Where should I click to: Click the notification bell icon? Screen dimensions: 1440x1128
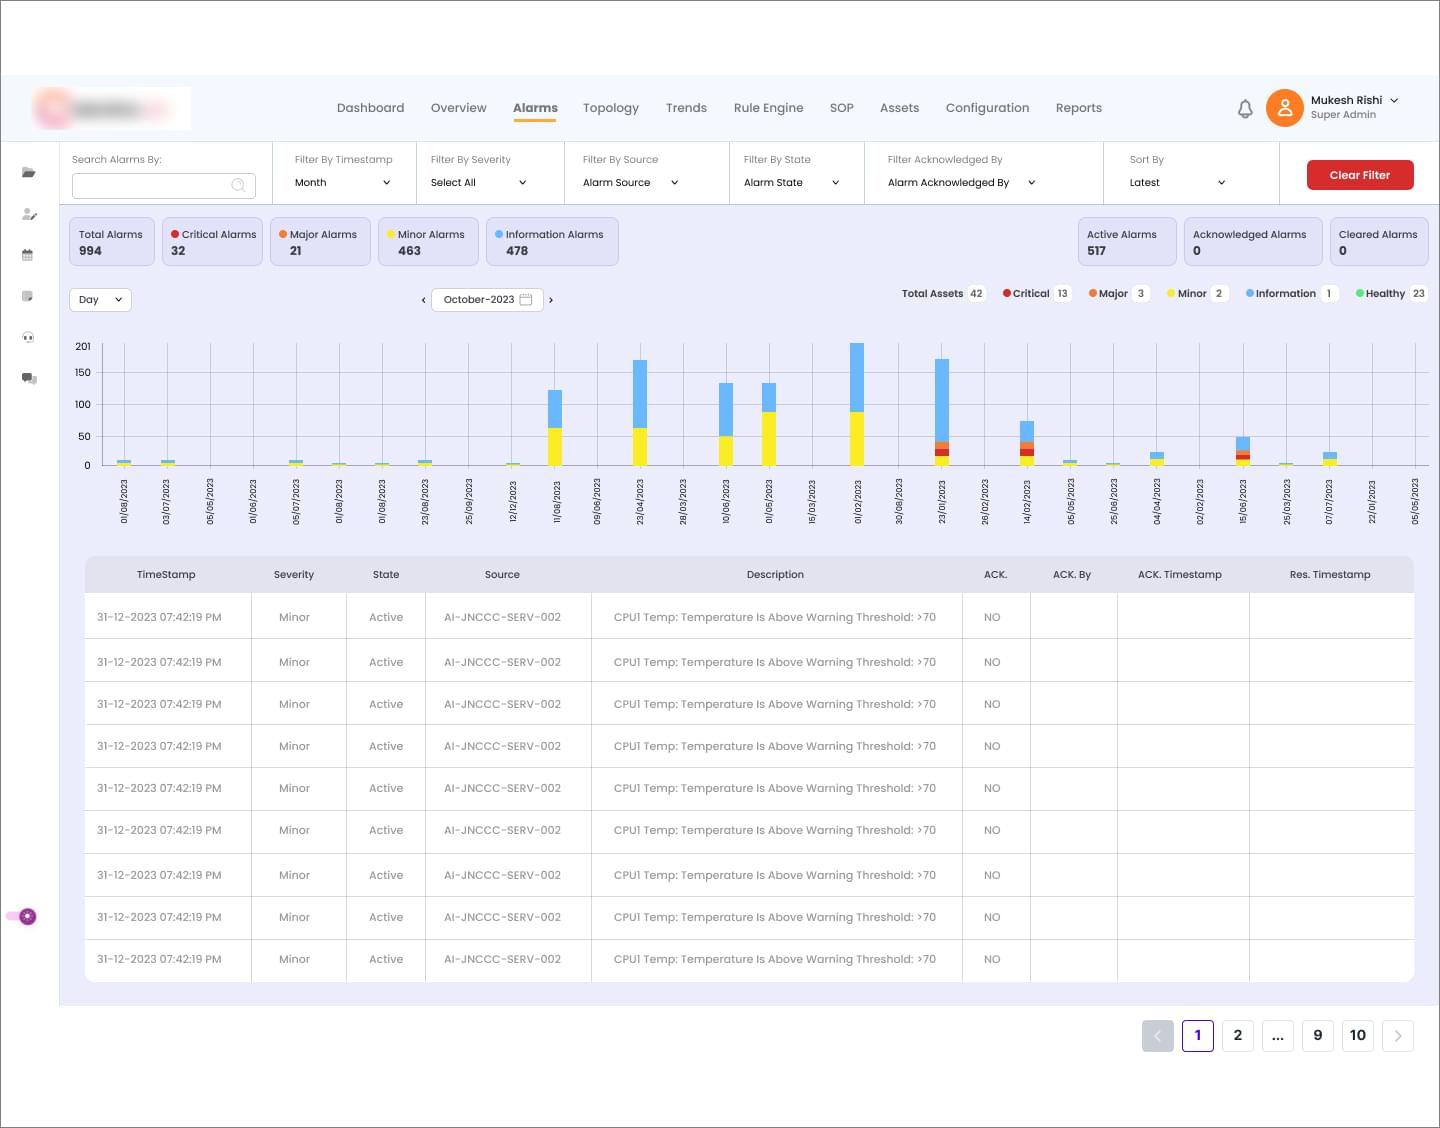pyautogui.click(x=1245, y=108)
